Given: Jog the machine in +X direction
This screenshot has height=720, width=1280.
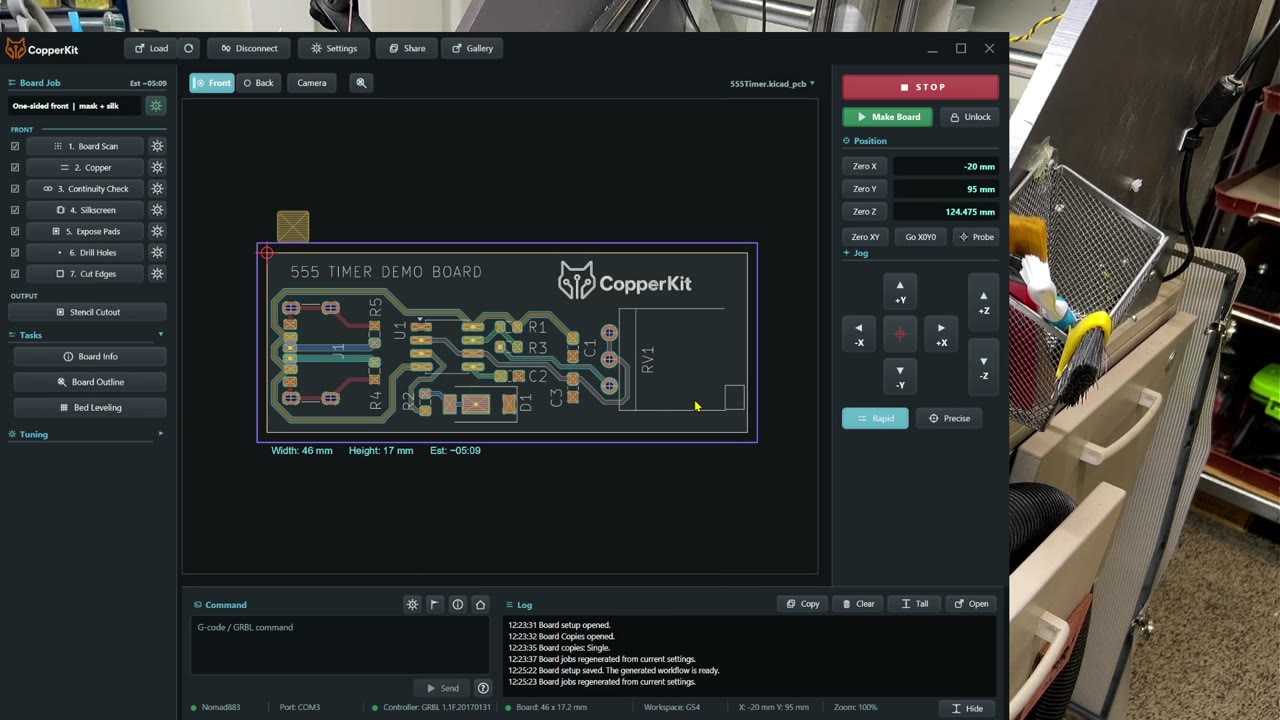Looking at the screenshot, I should coord(941,335).
